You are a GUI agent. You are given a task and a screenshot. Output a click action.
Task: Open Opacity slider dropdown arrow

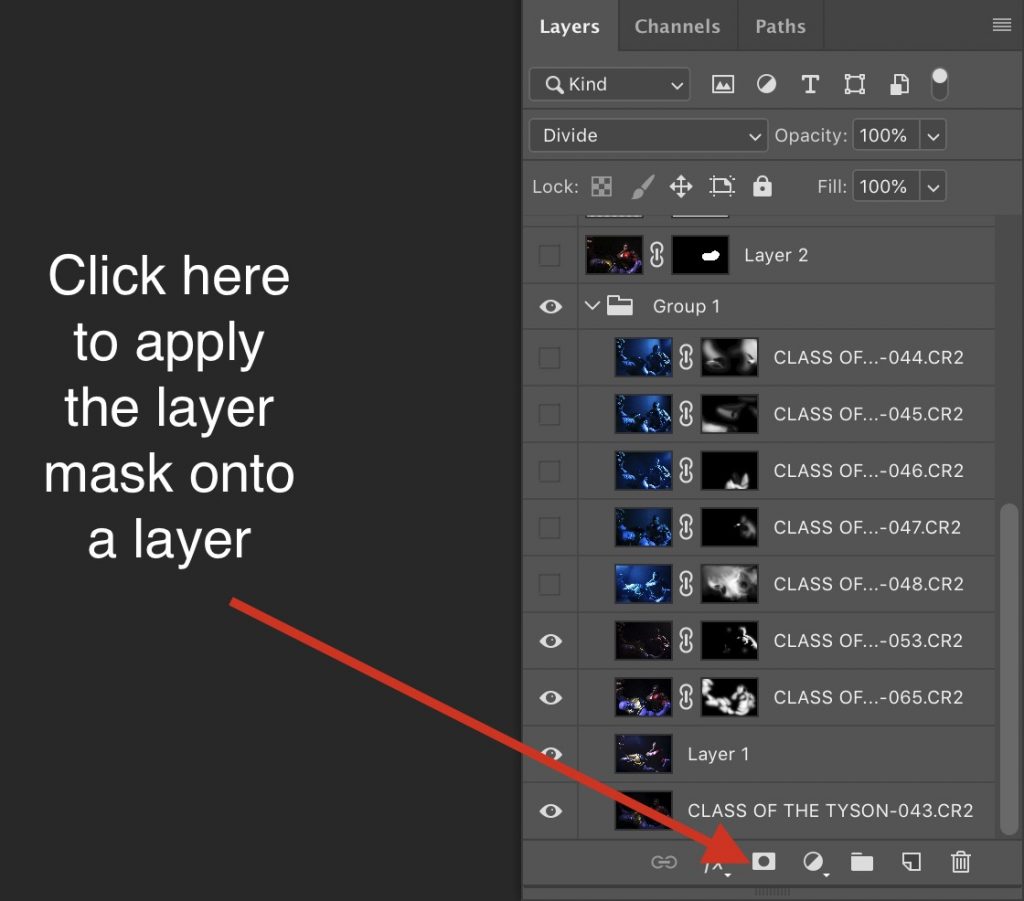pos(933,136)
